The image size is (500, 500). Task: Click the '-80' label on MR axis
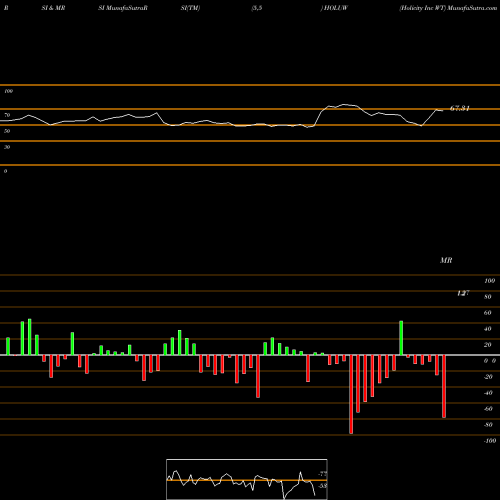[488, 425]
